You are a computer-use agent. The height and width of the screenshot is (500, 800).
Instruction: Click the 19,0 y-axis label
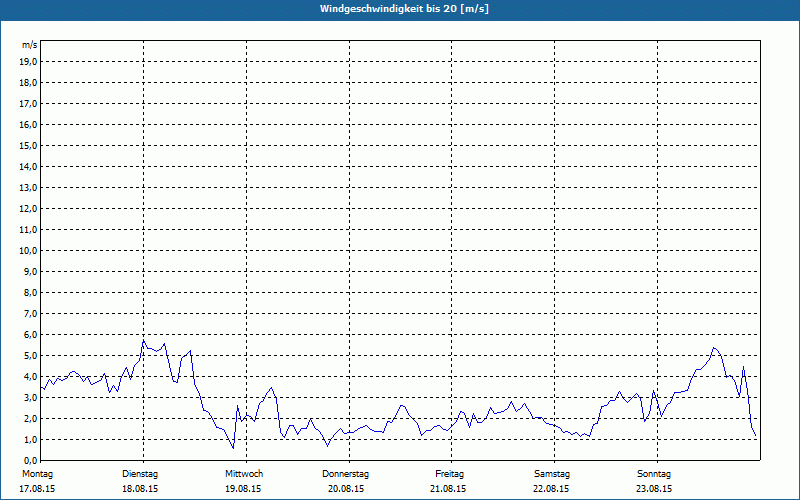tap(29, 62)
